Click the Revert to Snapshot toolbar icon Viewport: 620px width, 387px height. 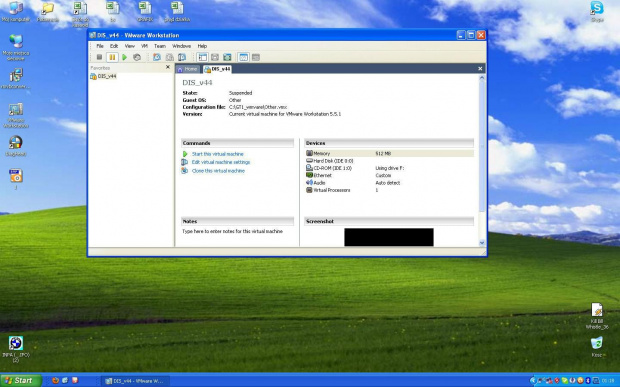[x=170, y=57]
